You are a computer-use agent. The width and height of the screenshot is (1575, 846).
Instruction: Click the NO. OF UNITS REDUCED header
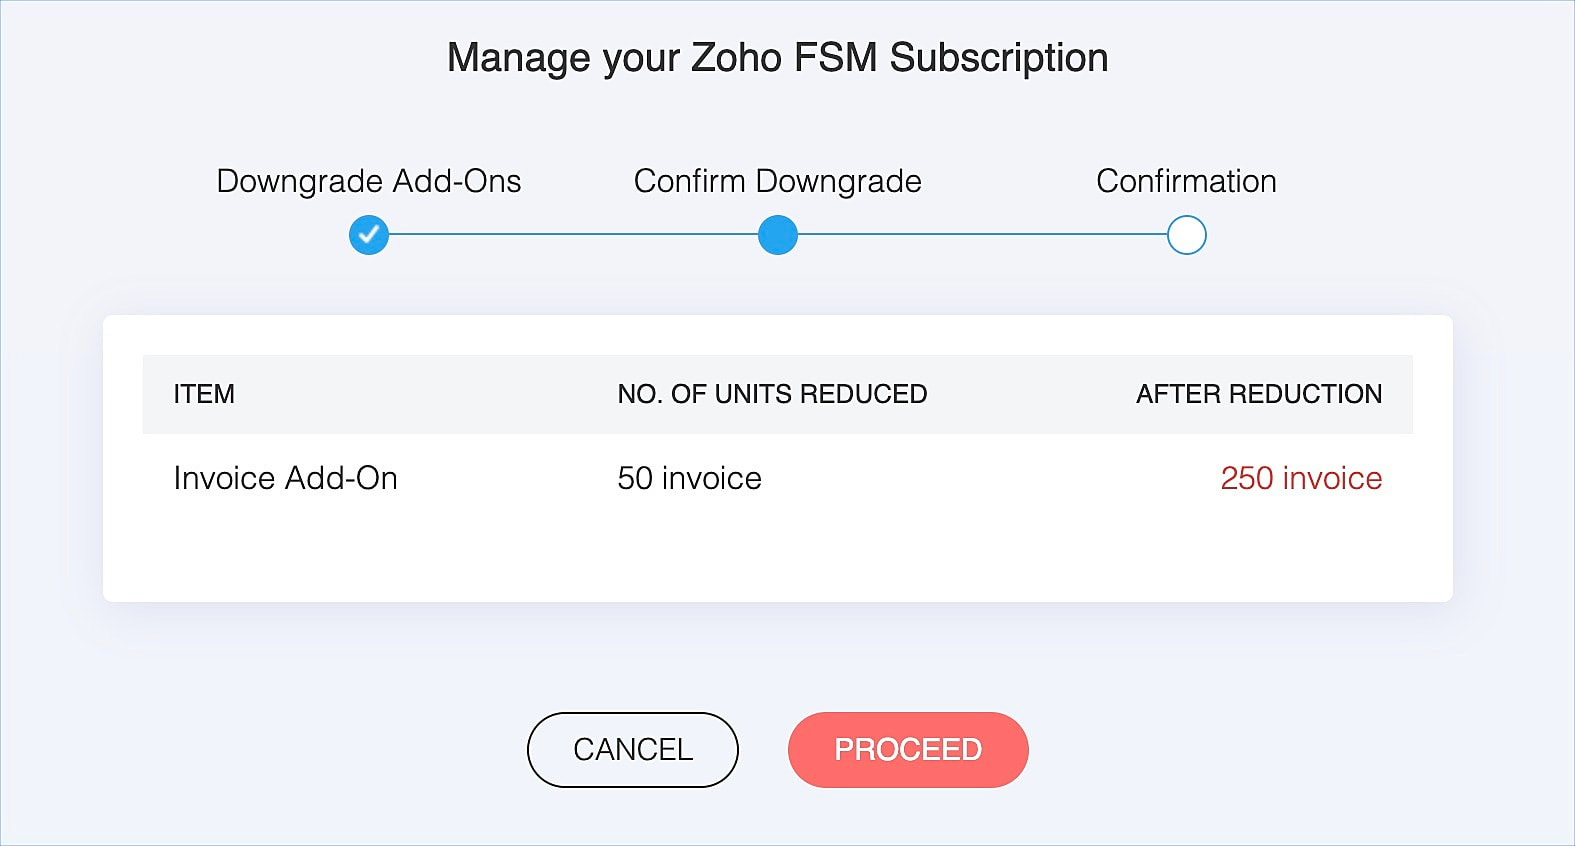772,394
